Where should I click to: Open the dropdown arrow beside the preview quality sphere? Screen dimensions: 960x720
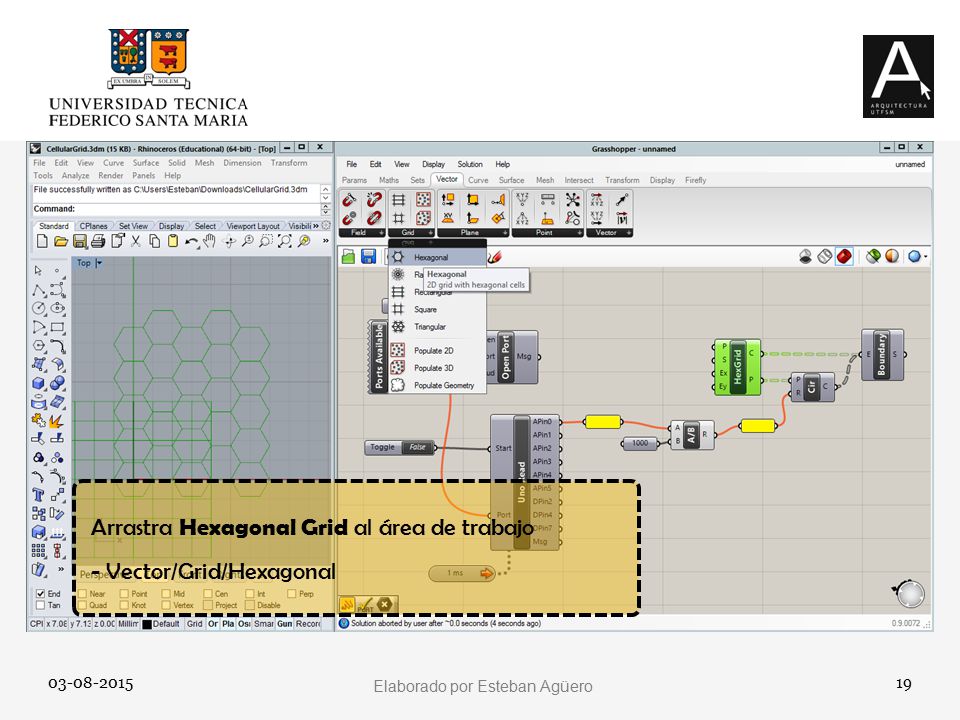tap(925, 257)
